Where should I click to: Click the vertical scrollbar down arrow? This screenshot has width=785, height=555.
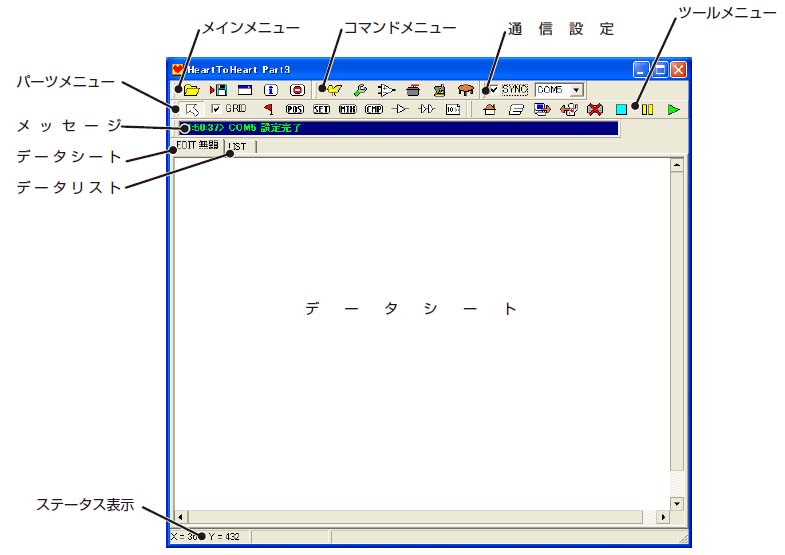click(677, 504)
